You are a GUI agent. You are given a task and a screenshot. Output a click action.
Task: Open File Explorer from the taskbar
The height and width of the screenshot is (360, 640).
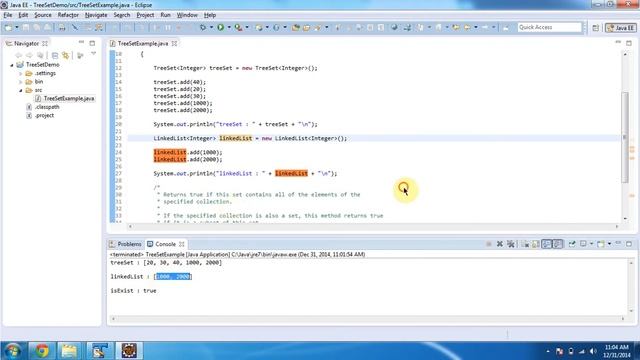[x=69, y=351]
